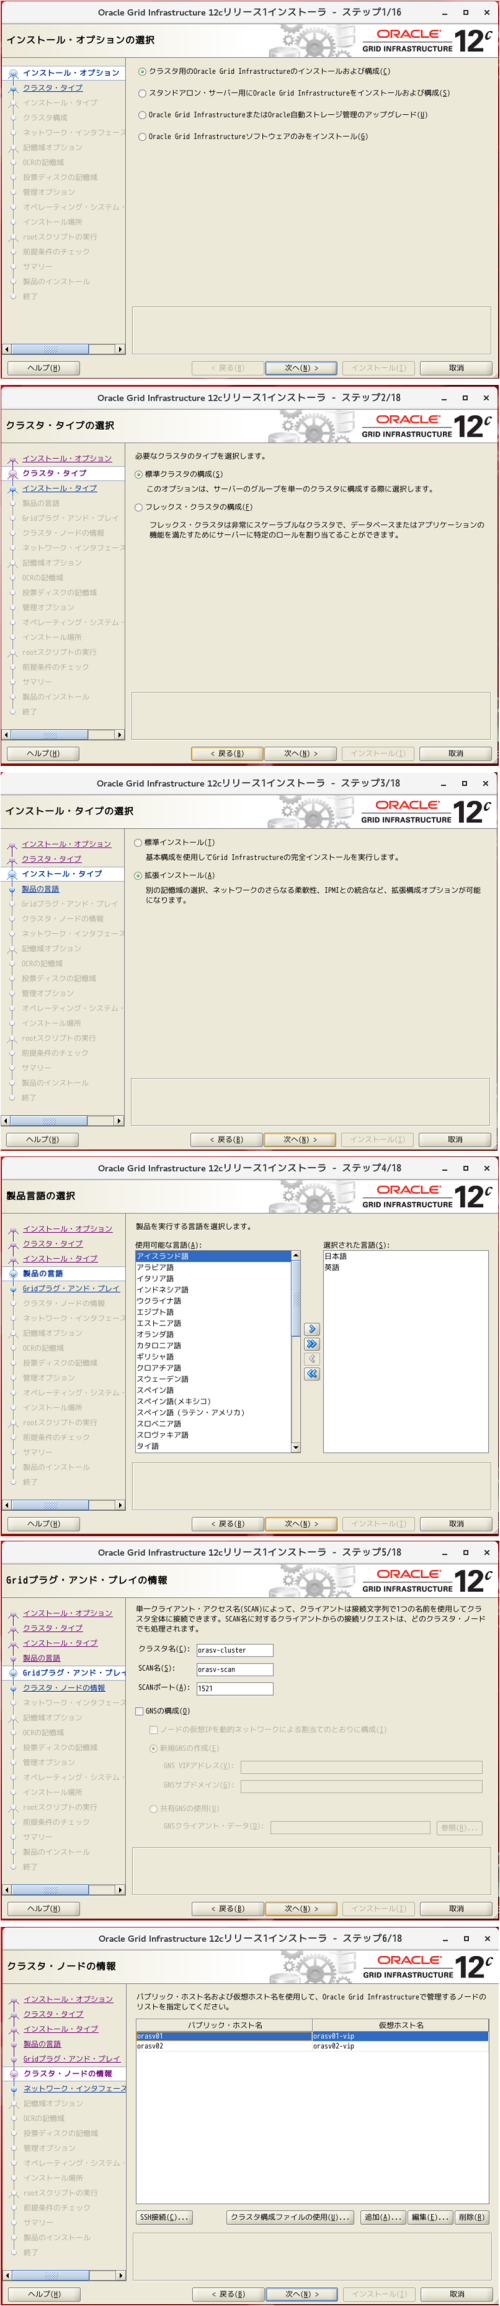This screenshot has width=500, height=2306.
Task: Click sidebar right scroll arrow in step 1 window
Action: [x=120, y=349]
